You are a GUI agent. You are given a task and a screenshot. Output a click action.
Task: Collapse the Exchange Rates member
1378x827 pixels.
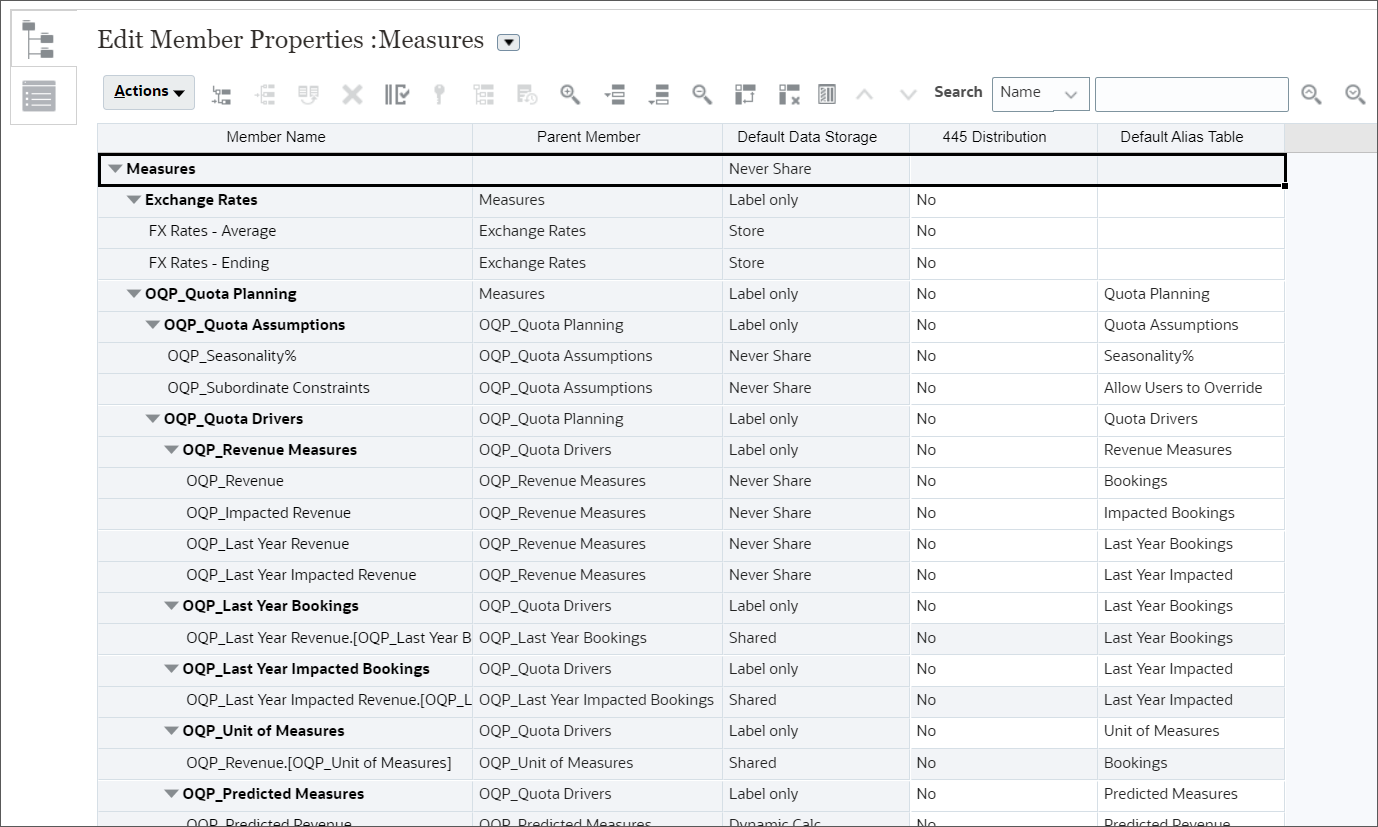point(134,199)
